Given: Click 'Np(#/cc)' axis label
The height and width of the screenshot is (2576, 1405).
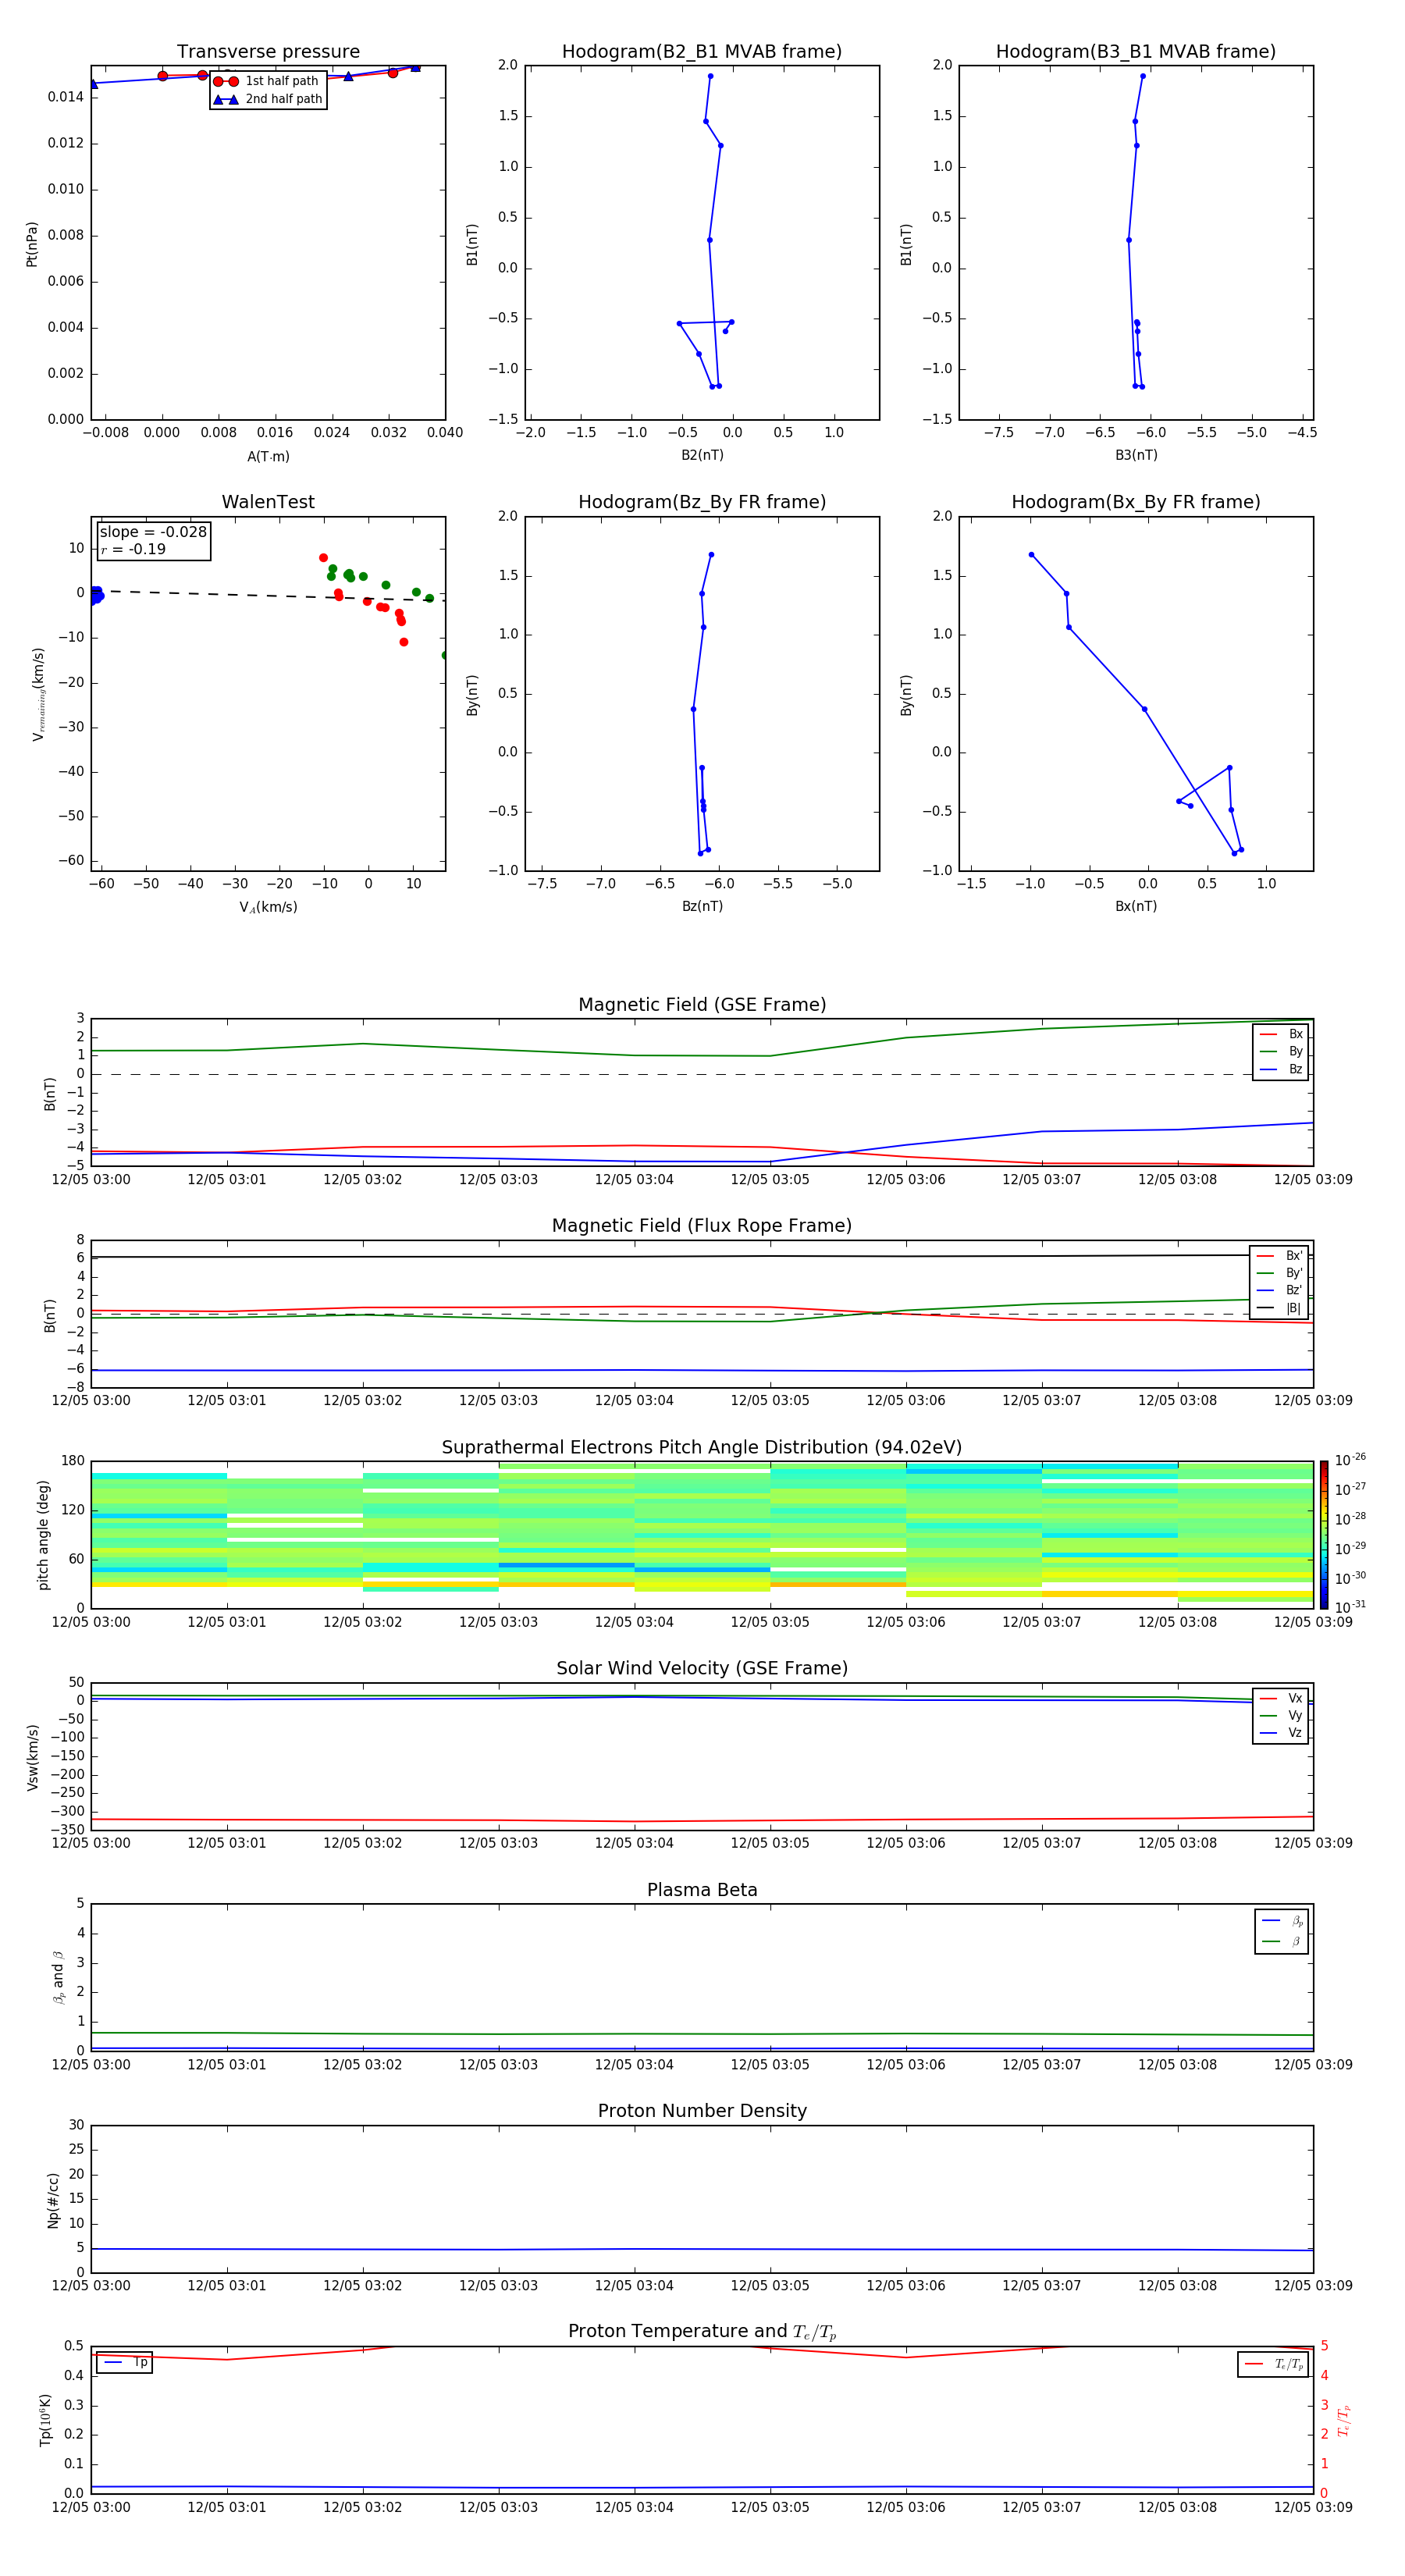Looking at the screenshot, I should click(x=53, y=2200).
